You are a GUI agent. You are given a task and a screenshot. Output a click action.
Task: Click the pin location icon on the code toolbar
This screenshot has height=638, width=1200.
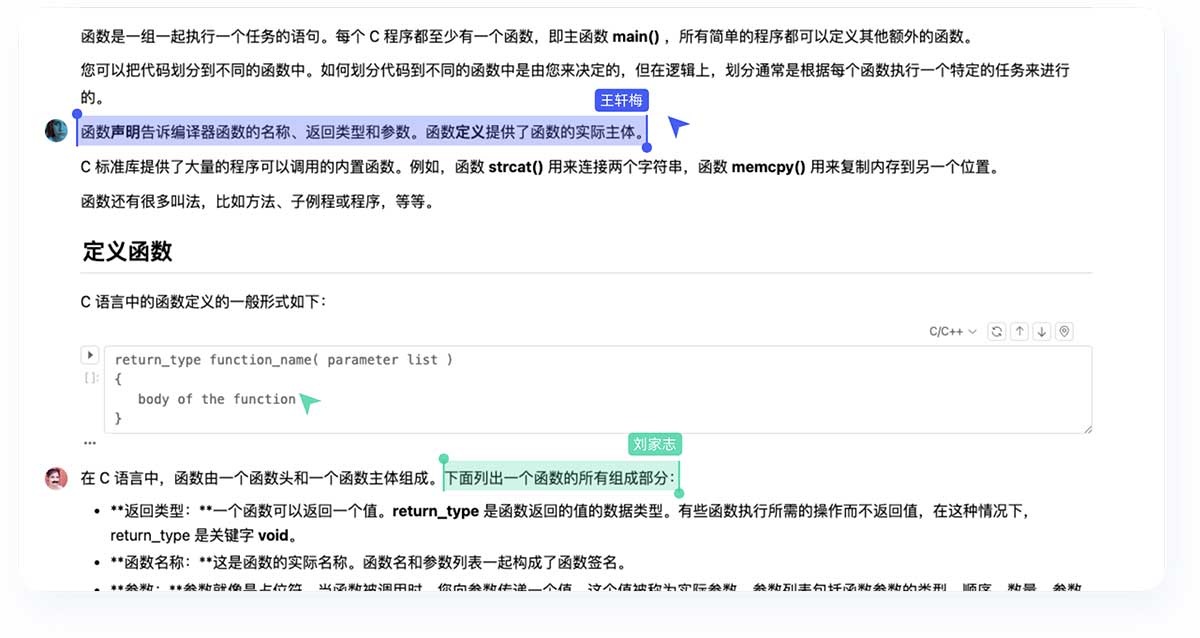(1064, 330)
